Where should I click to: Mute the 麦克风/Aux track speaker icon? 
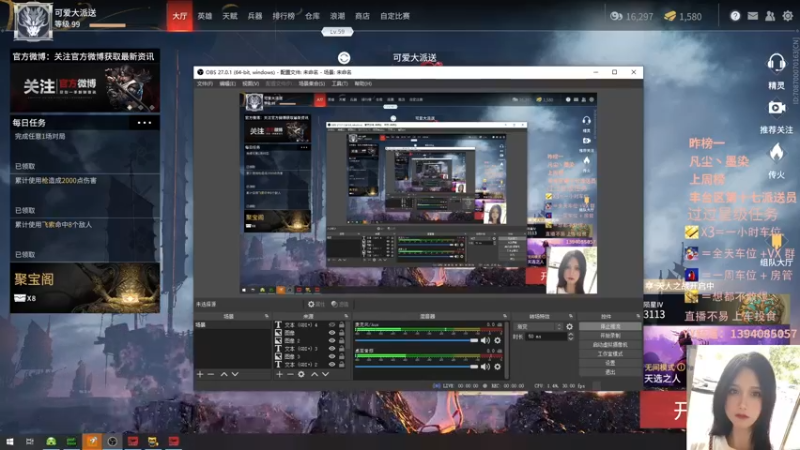click(485, 340)
